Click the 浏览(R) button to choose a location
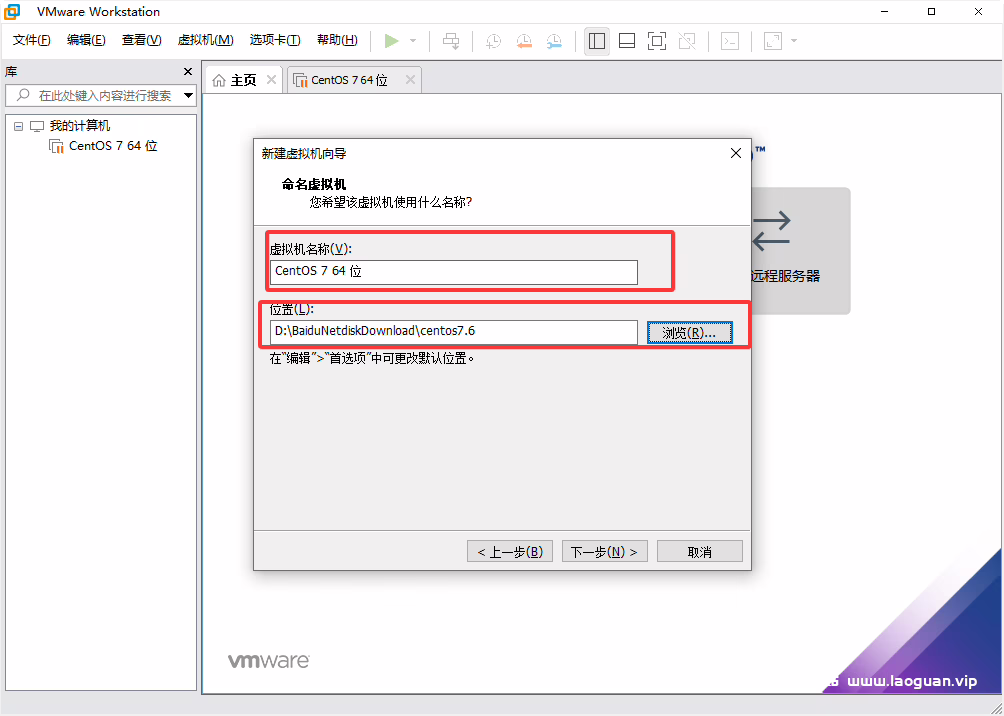This screenshot has width=1004, height=716. coord(690,331)
